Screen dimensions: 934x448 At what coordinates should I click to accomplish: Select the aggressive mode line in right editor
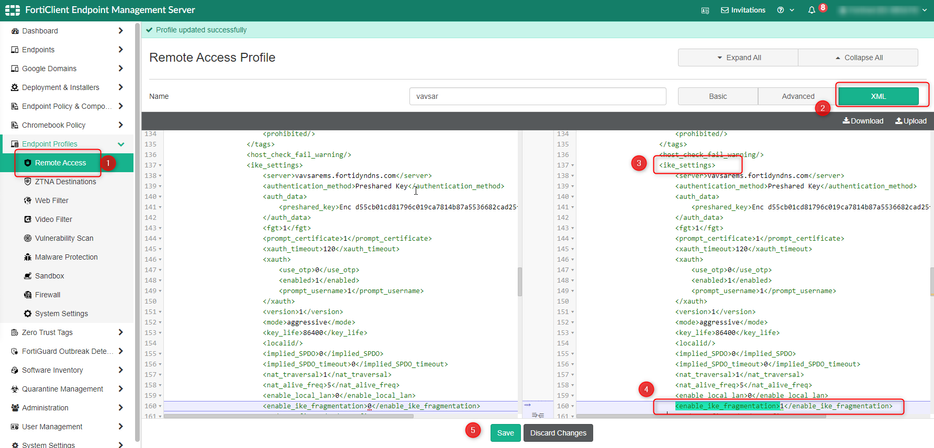click(x=719, y=322)
